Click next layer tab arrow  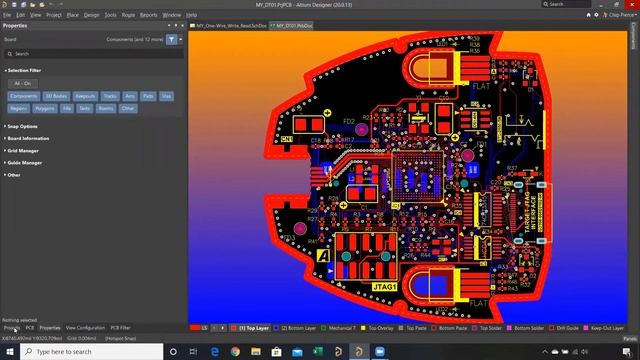(222, 328)
